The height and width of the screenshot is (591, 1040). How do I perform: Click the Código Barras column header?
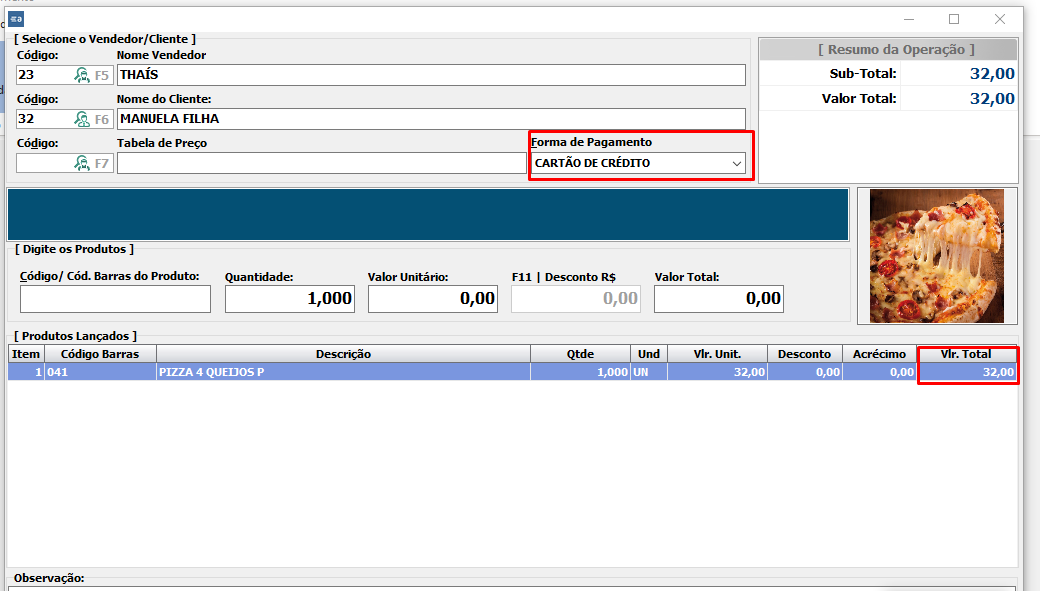point(100,354)
